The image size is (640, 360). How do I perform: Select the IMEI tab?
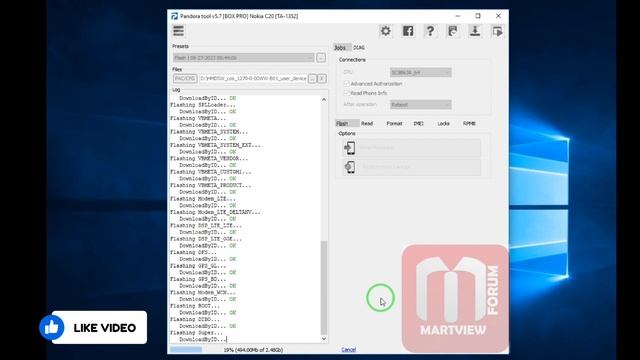coord(418,123)
